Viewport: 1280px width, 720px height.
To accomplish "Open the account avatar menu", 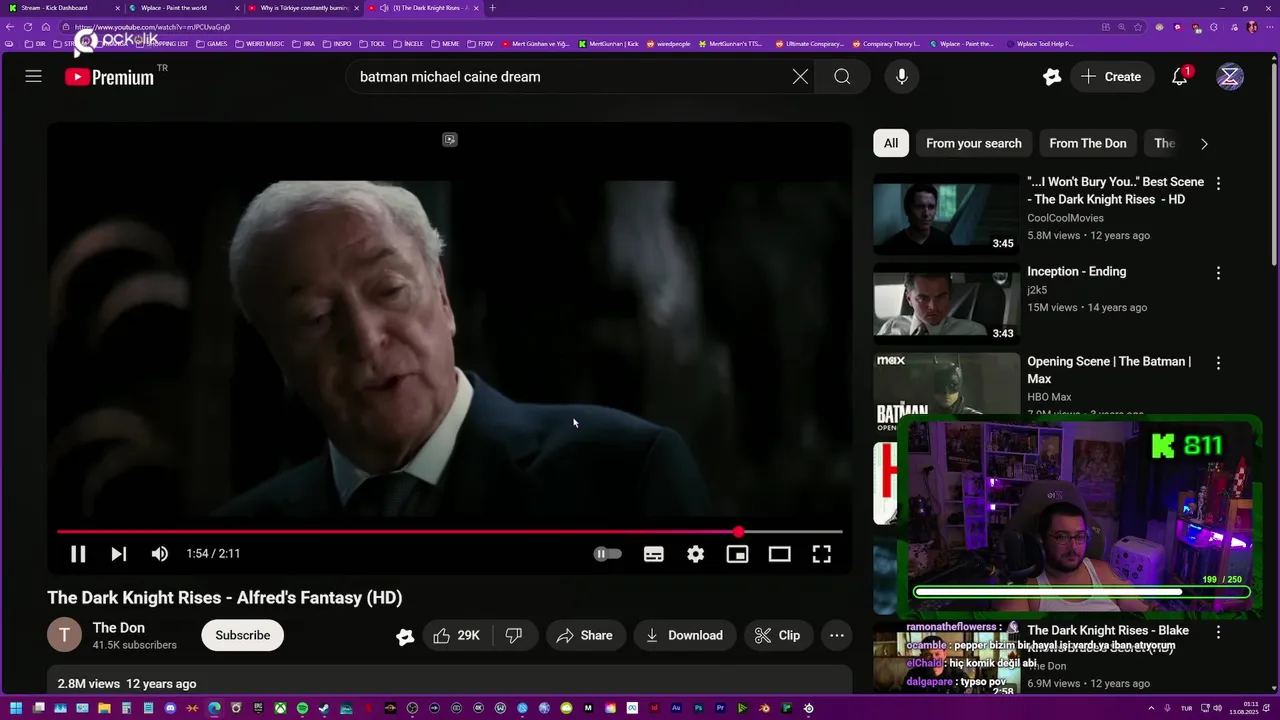I will point(1230,76).
